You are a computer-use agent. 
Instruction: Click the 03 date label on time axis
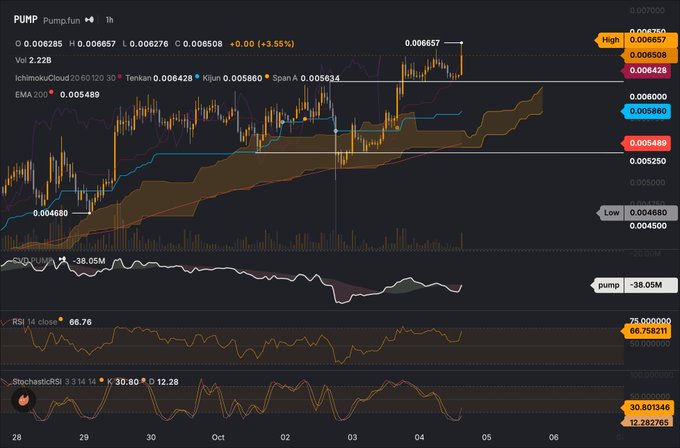tap(352, 437)
